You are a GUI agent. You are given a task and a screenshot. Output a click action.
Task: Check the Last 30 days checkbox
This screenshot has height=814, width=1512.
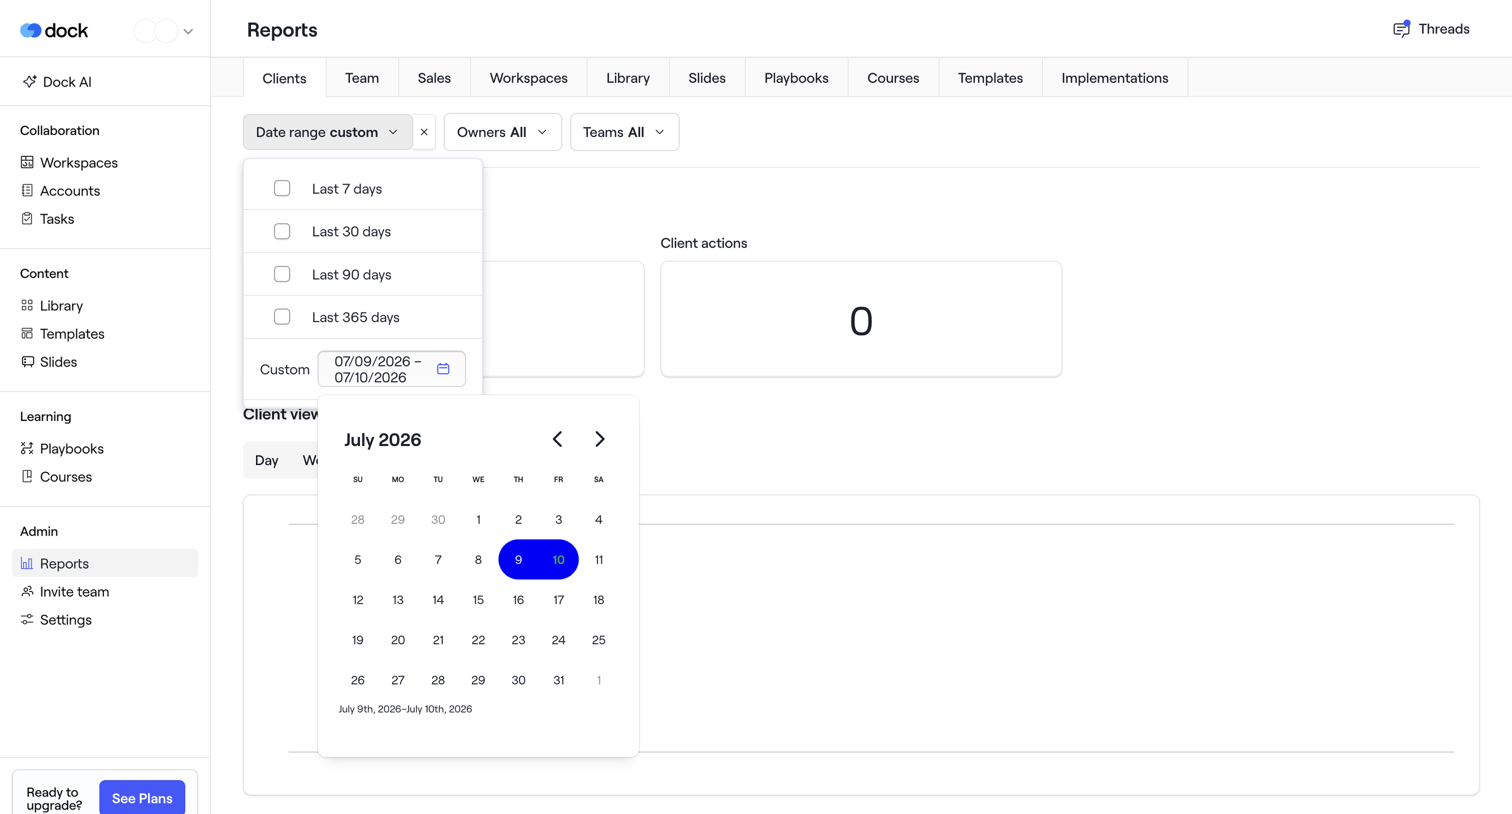click(282, 231)
